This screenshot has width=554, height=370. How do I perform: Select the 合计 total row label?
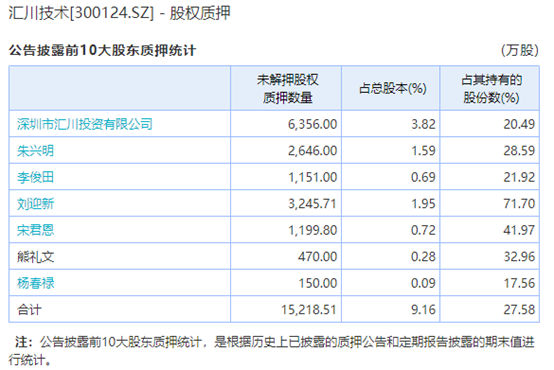click(120, 310)
